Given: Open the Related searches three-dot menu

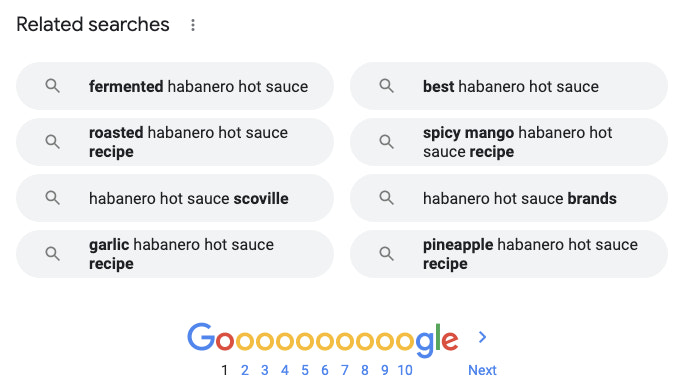Looking at the screenshot, I should tap(193, 25).
